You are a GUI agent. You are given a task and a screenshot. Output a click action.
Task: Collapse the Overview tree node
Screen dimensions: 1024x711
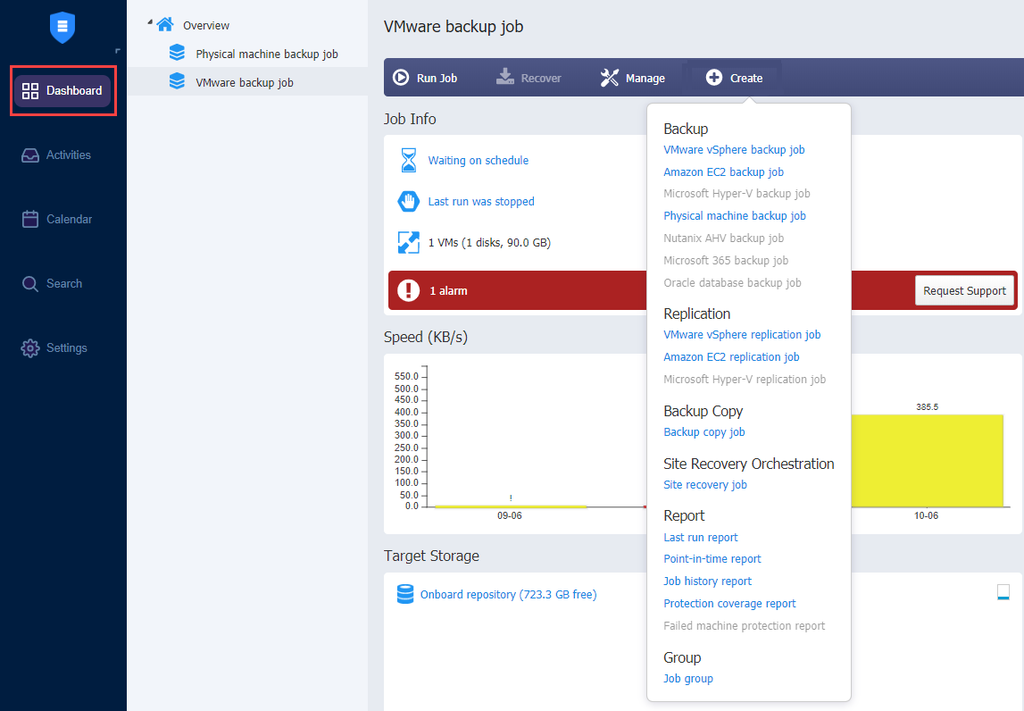point(150,23)
